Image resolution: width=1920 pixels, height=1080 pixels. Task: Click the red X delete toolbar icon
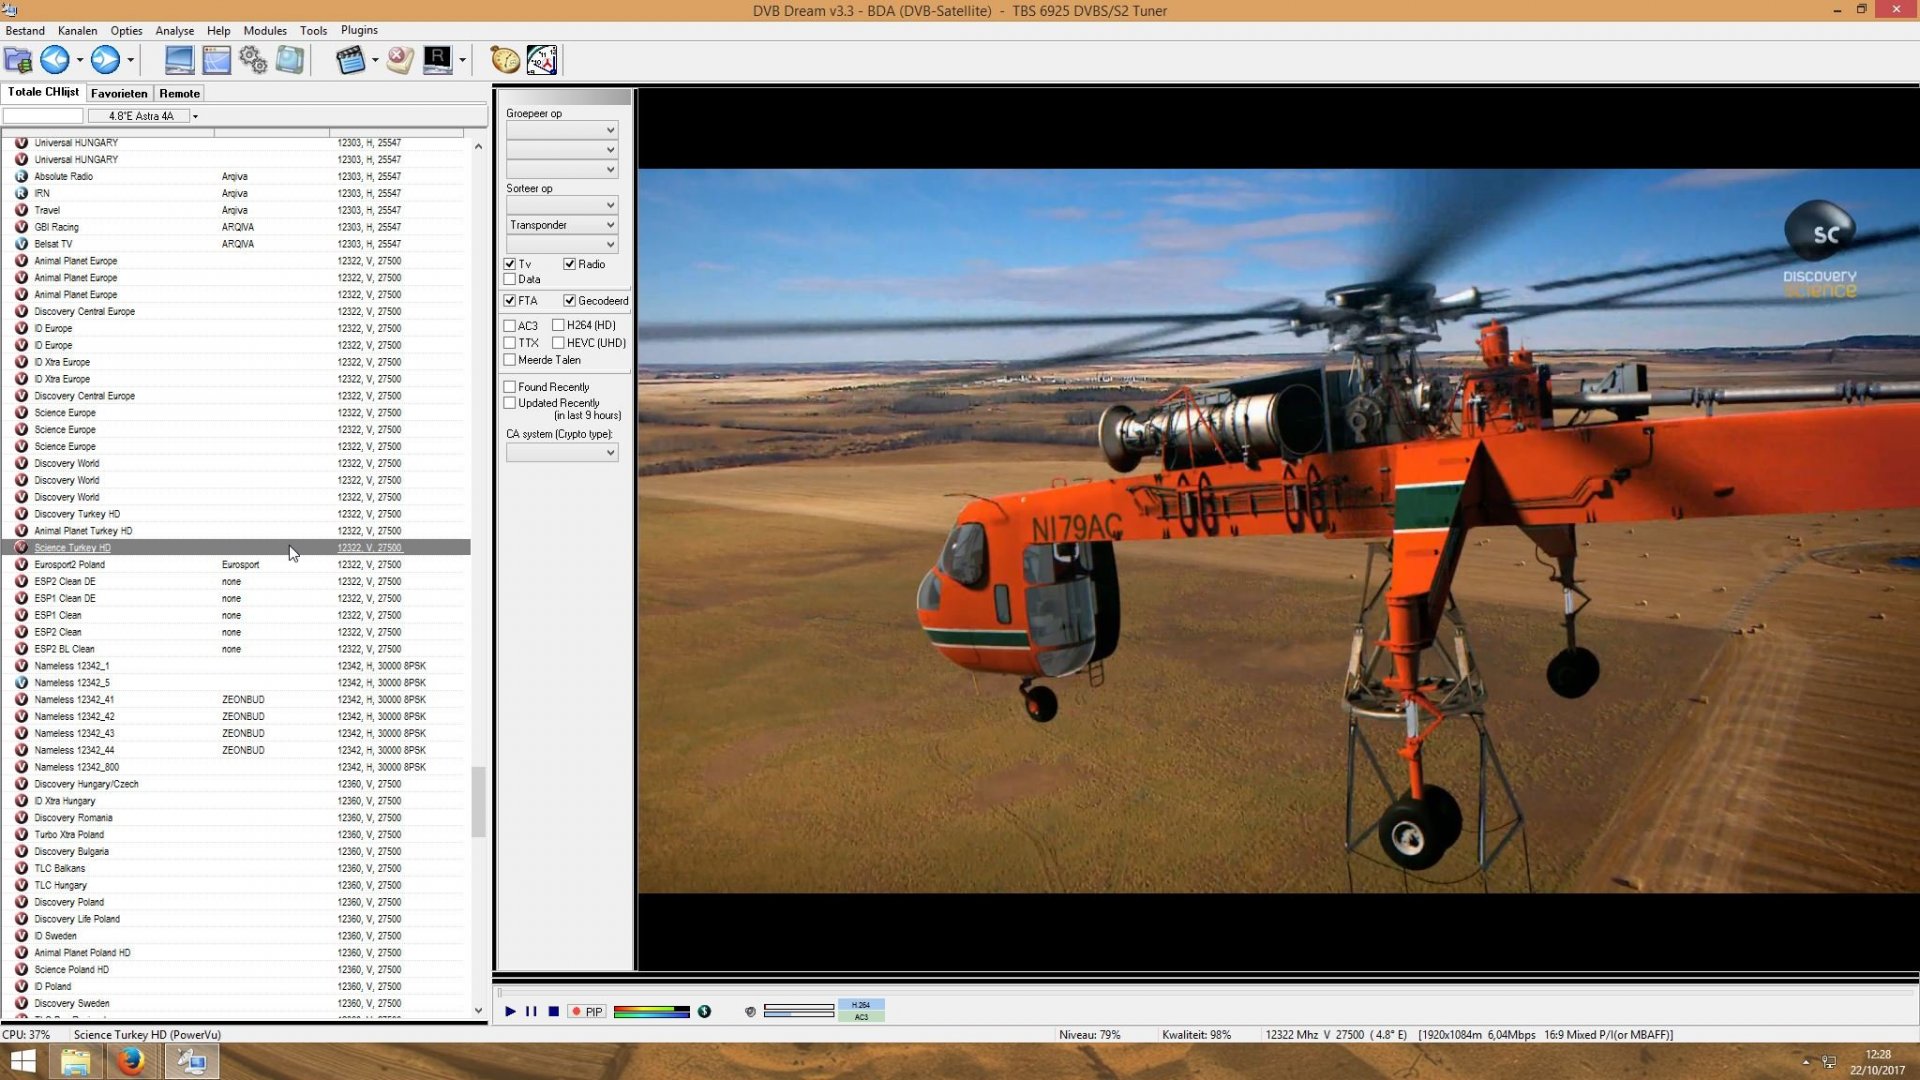(399, 60)
